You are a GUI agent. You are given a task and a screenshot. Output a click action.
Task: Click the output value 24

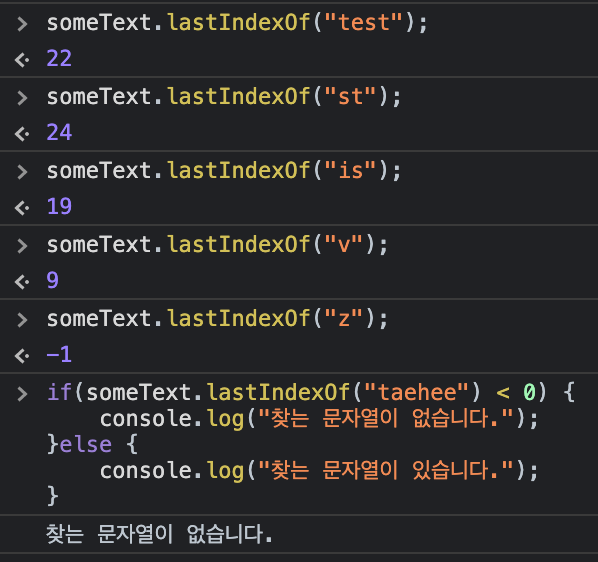tap(59, 133)
